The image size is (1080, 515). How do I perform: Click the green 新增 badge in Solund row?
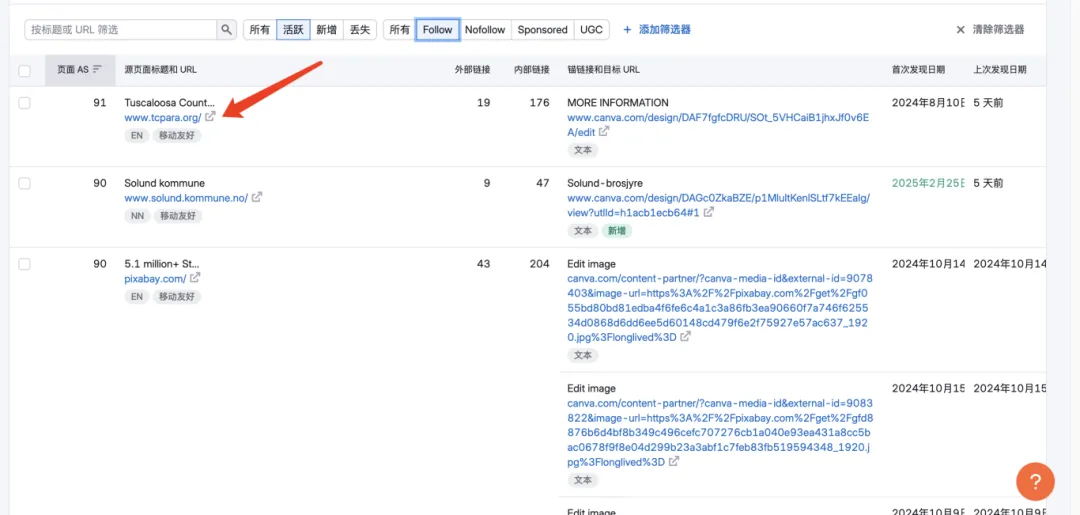tap(616, 231)
